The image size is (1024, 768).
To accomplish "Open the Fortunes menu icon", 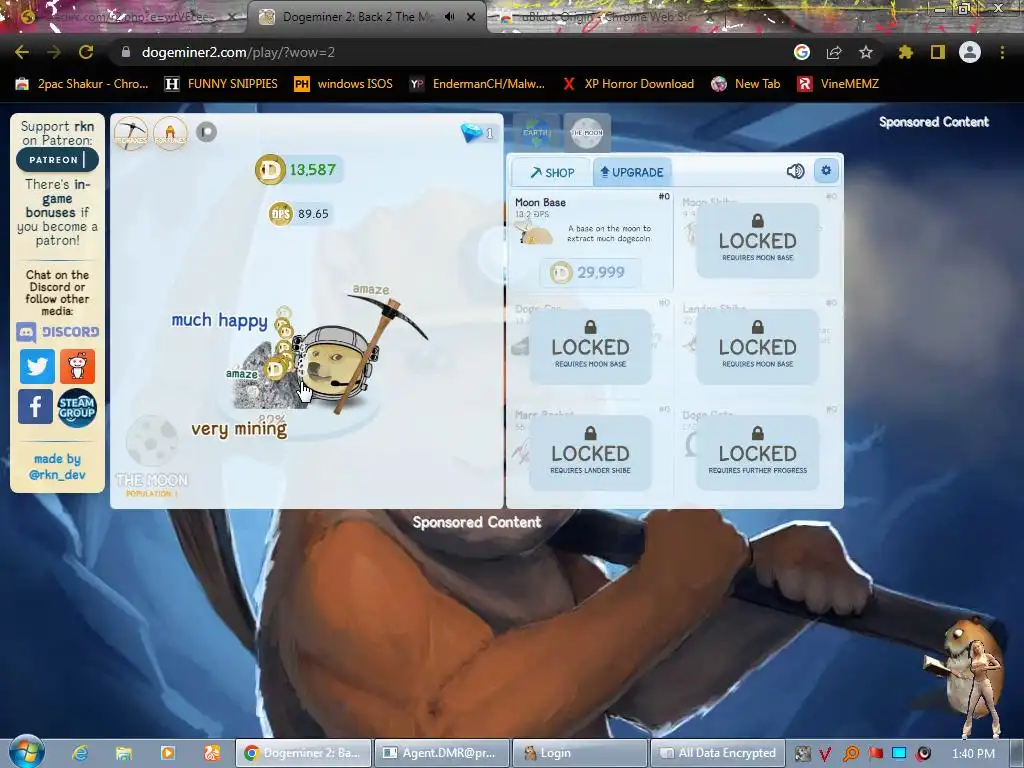I will click(x=170, y=133).
